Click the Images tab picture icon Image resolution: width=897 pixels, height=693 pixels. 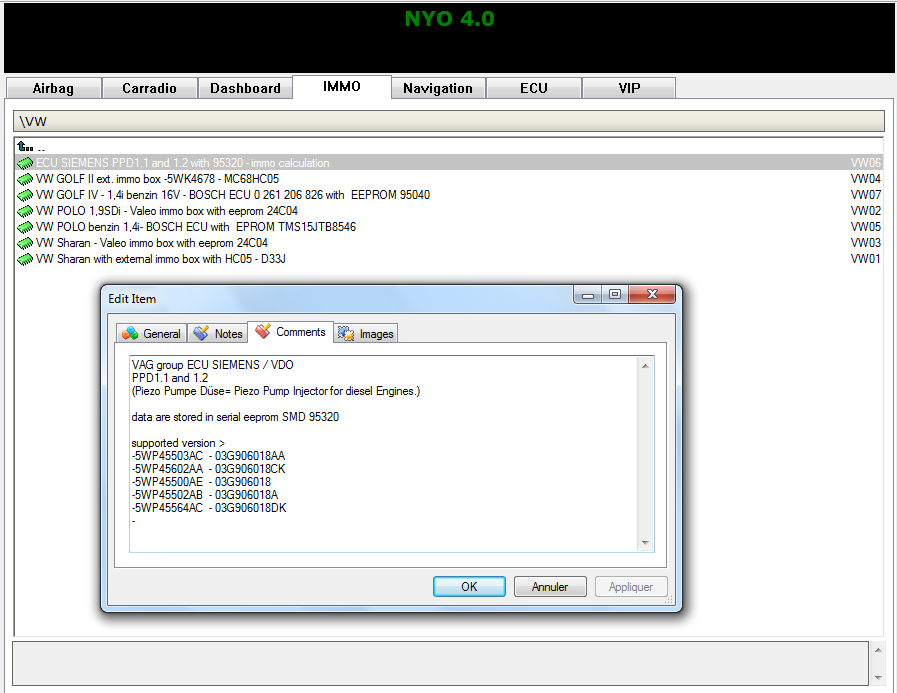346,333
